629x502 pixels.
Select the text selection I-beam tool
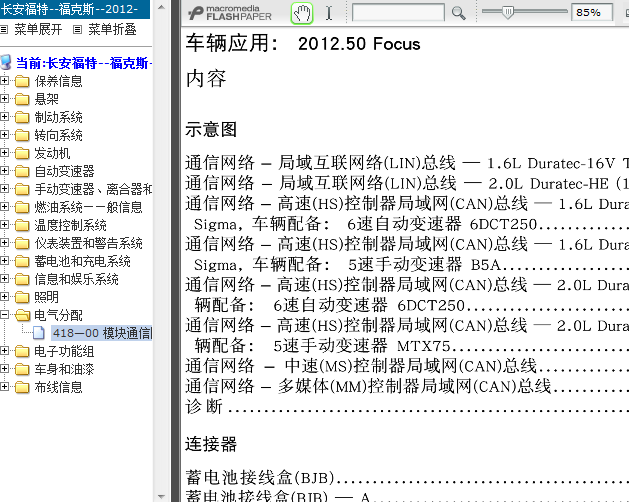tap(329, 13)
